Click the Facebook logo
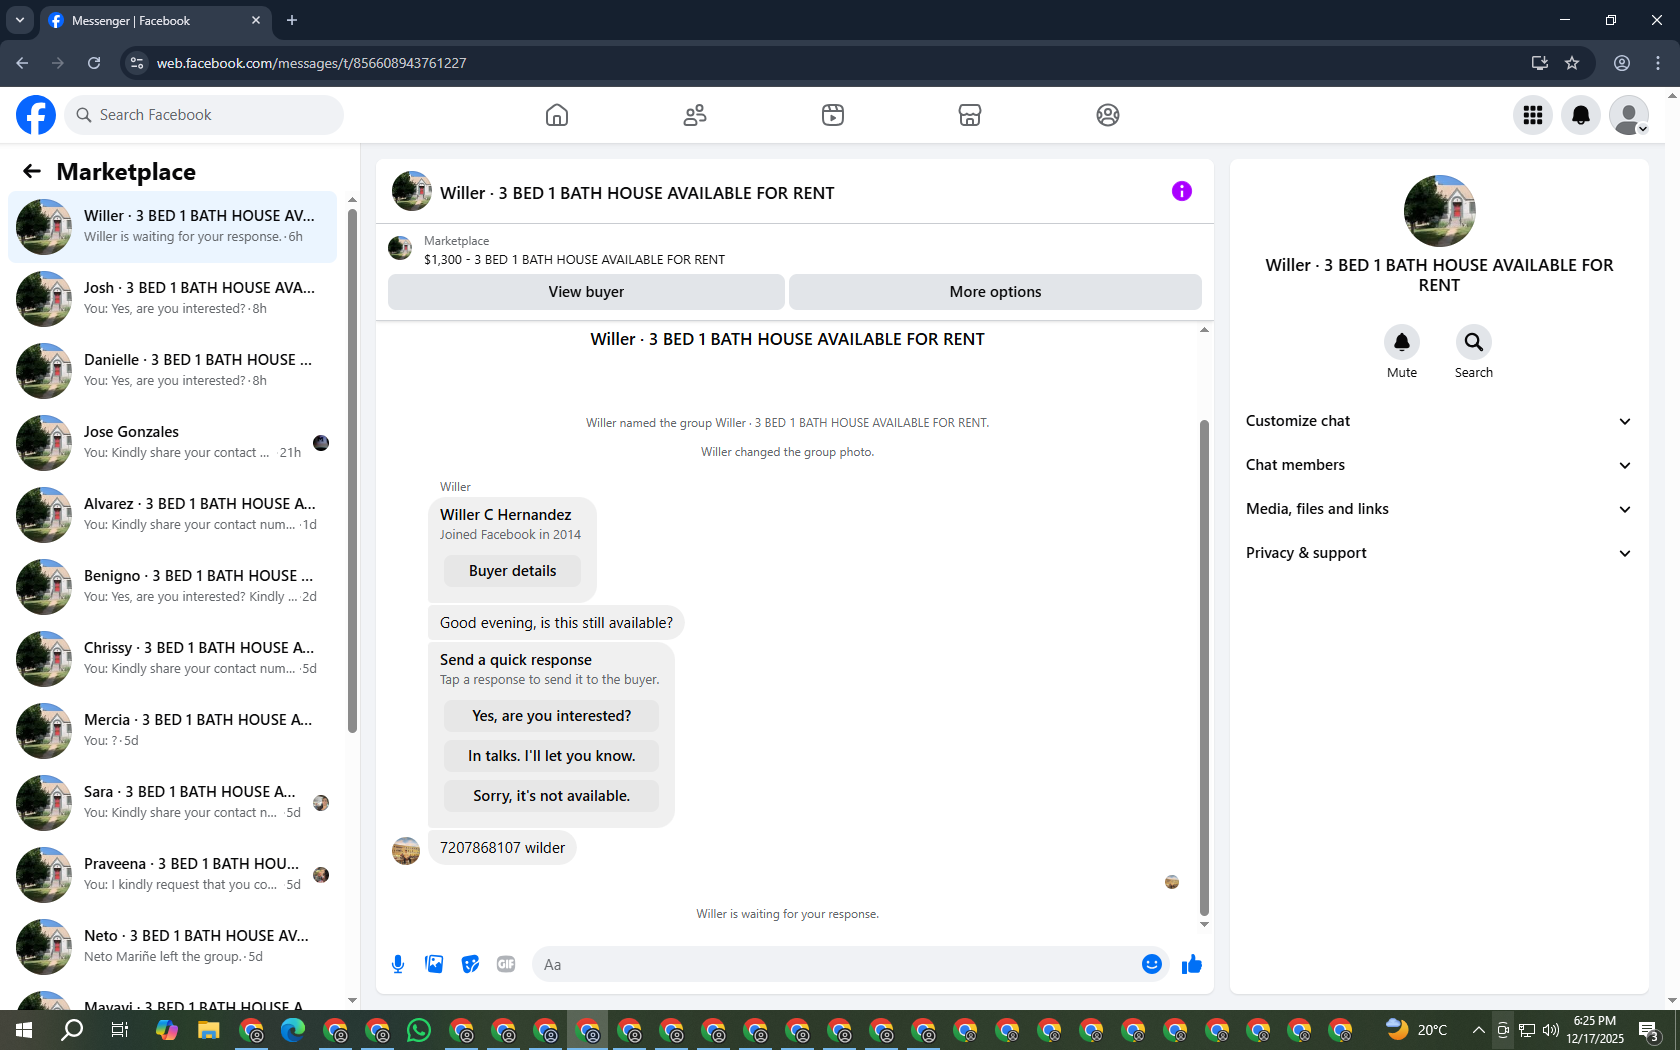 pos(36,115)
